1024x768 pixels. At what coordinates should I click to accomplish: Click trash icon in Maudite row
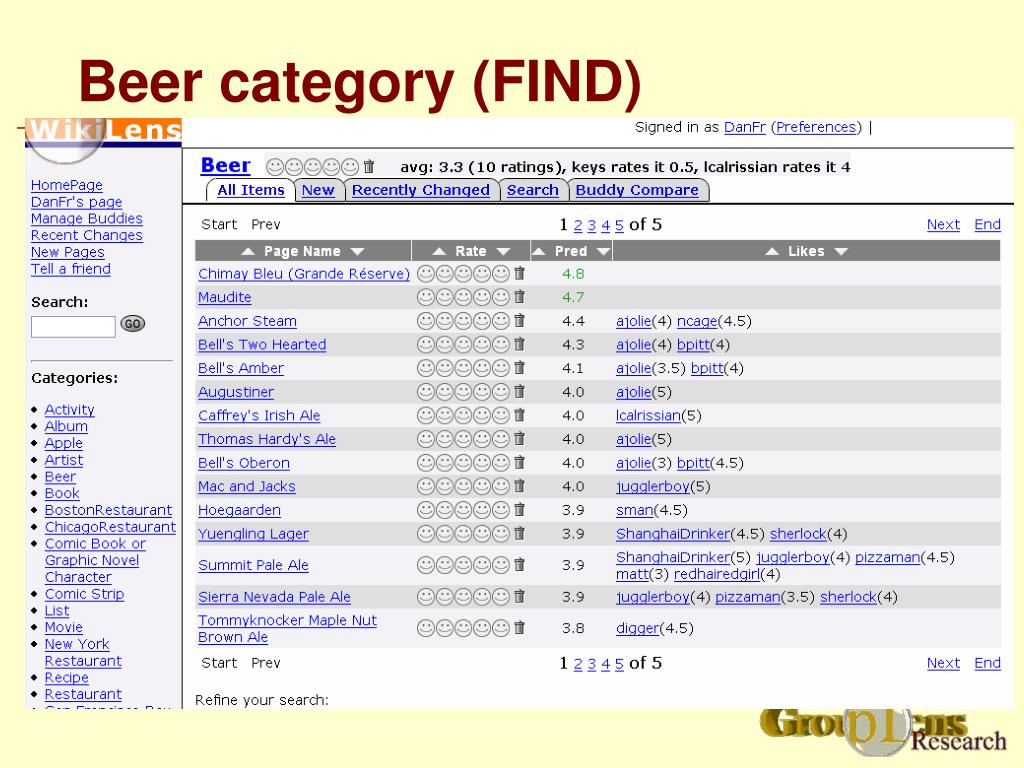(x=519, y=297)
